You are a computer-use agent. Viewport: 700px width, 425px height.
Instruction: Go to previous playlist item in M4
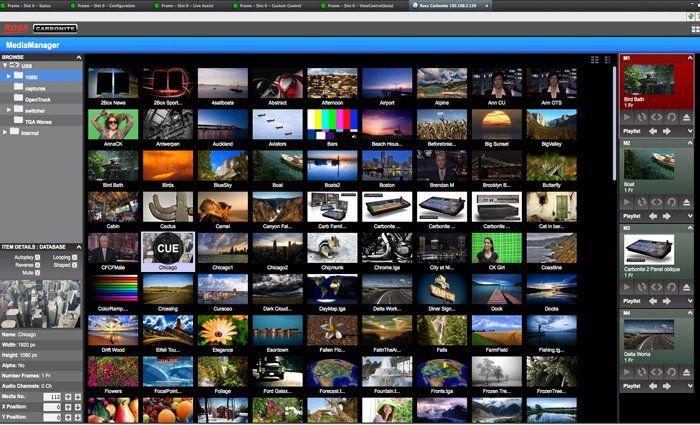point(653,386)
